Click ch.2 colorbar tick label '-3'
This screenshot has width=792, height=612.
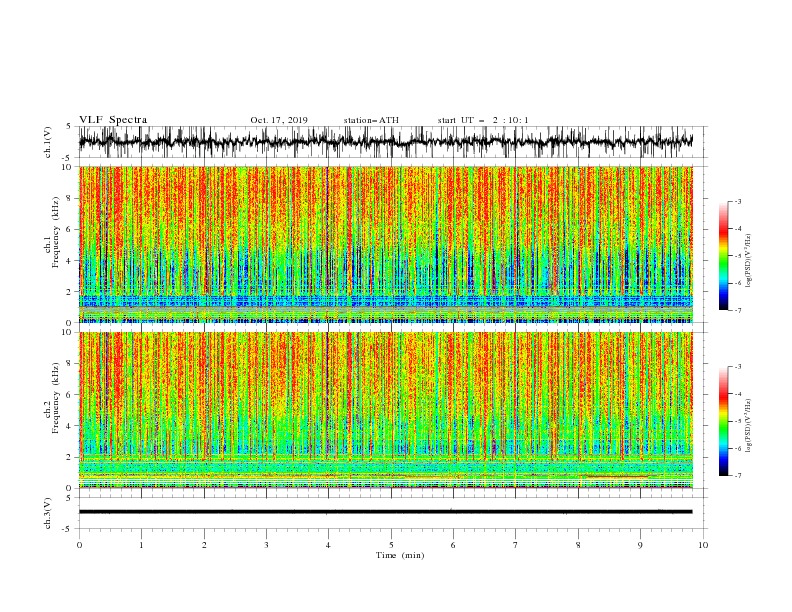point(737,367)
